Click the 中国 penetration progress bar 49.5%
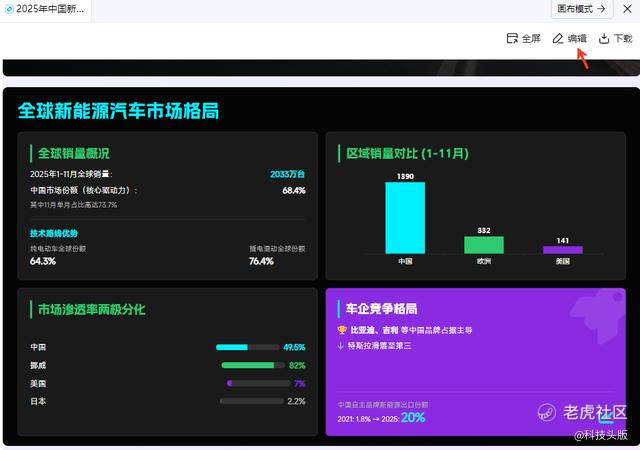 click(x=248, y=347)
